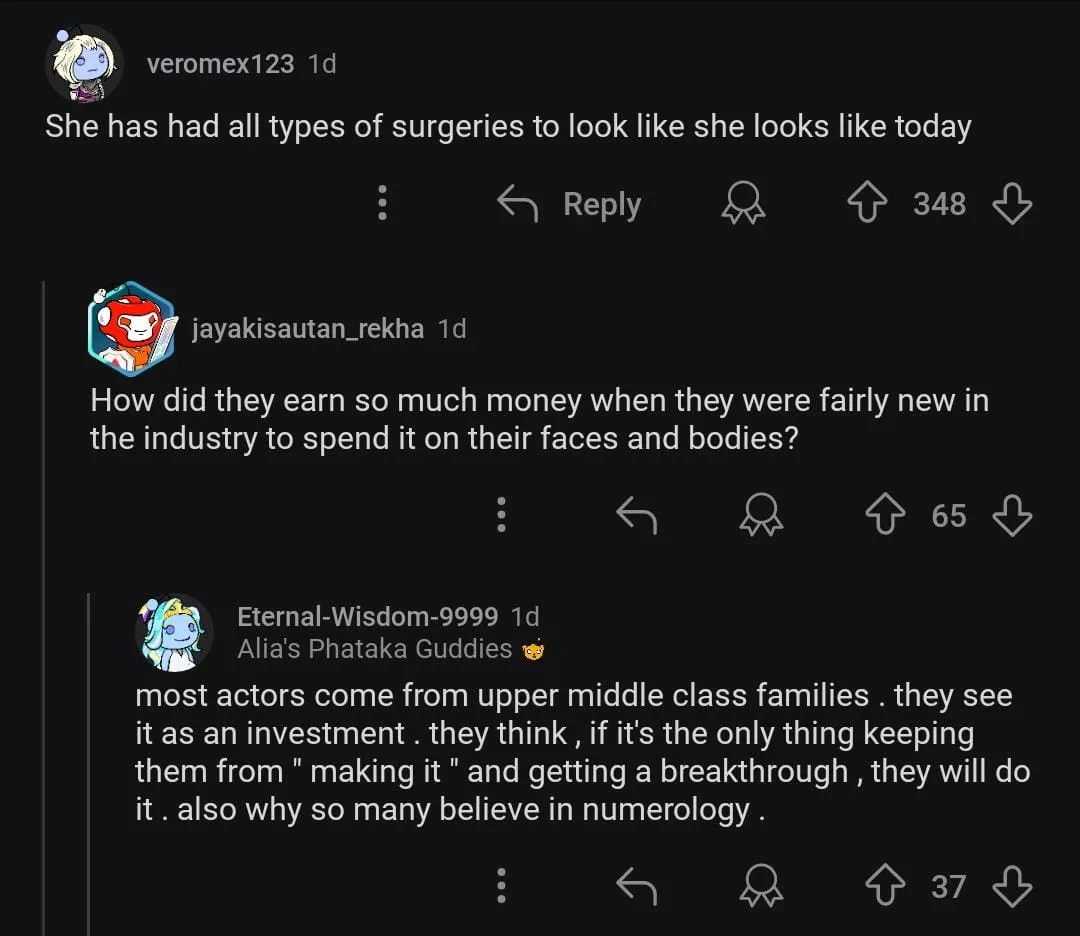Award jayakisautan_rekha's comment
1080x936 pixels.
pos(762,516)
